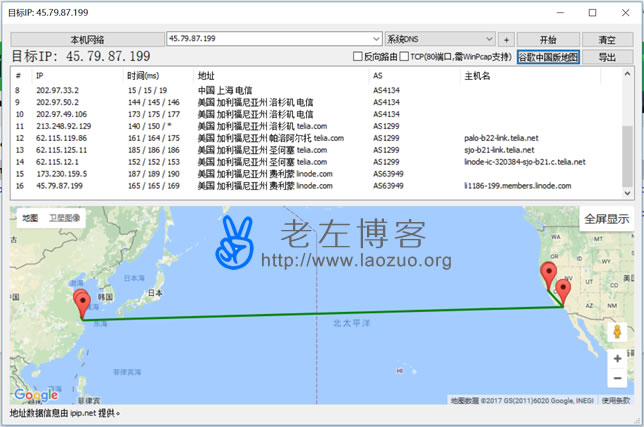The height and width of the screenshot is (427, 644).
Task: Enable the 反向路由 checkbox
Action: click(358, 56)
